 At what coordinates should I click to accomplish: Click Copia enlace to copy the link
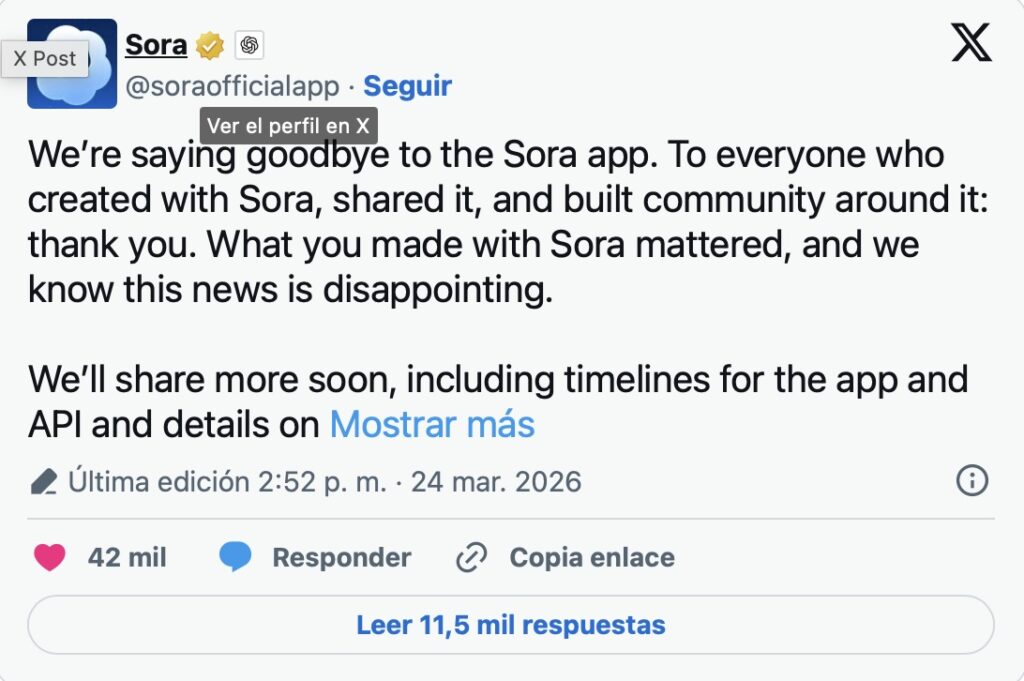[x=591, y=557]
